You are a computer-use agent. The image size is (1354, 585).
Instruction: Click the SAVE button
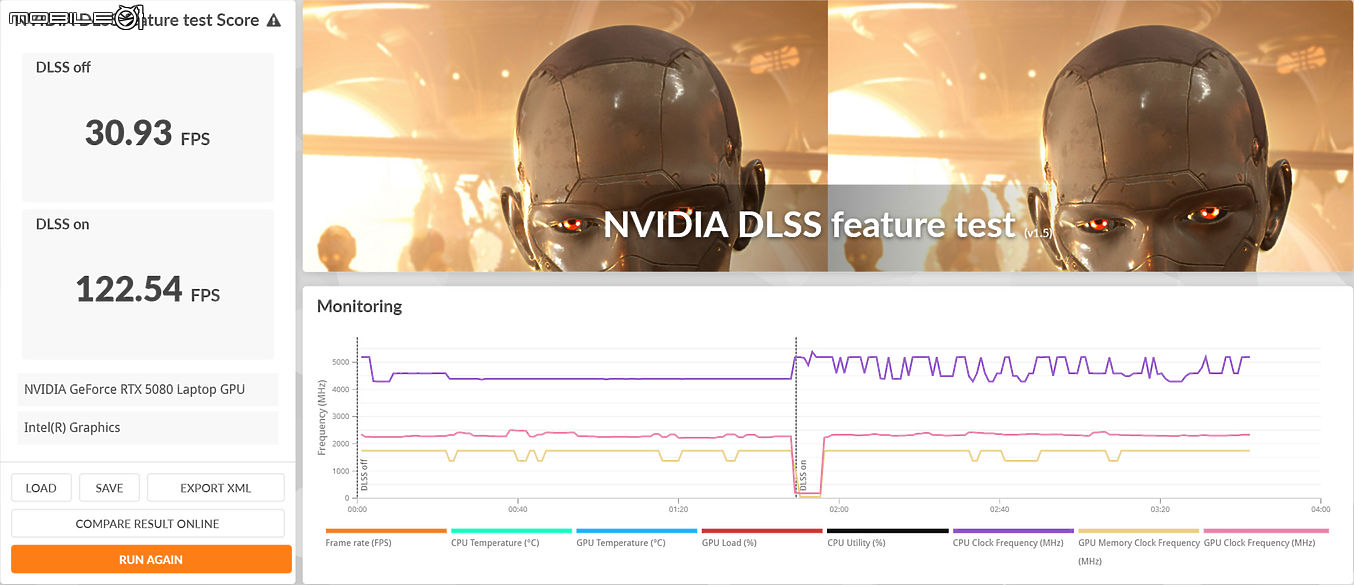(x=109, y=488)
